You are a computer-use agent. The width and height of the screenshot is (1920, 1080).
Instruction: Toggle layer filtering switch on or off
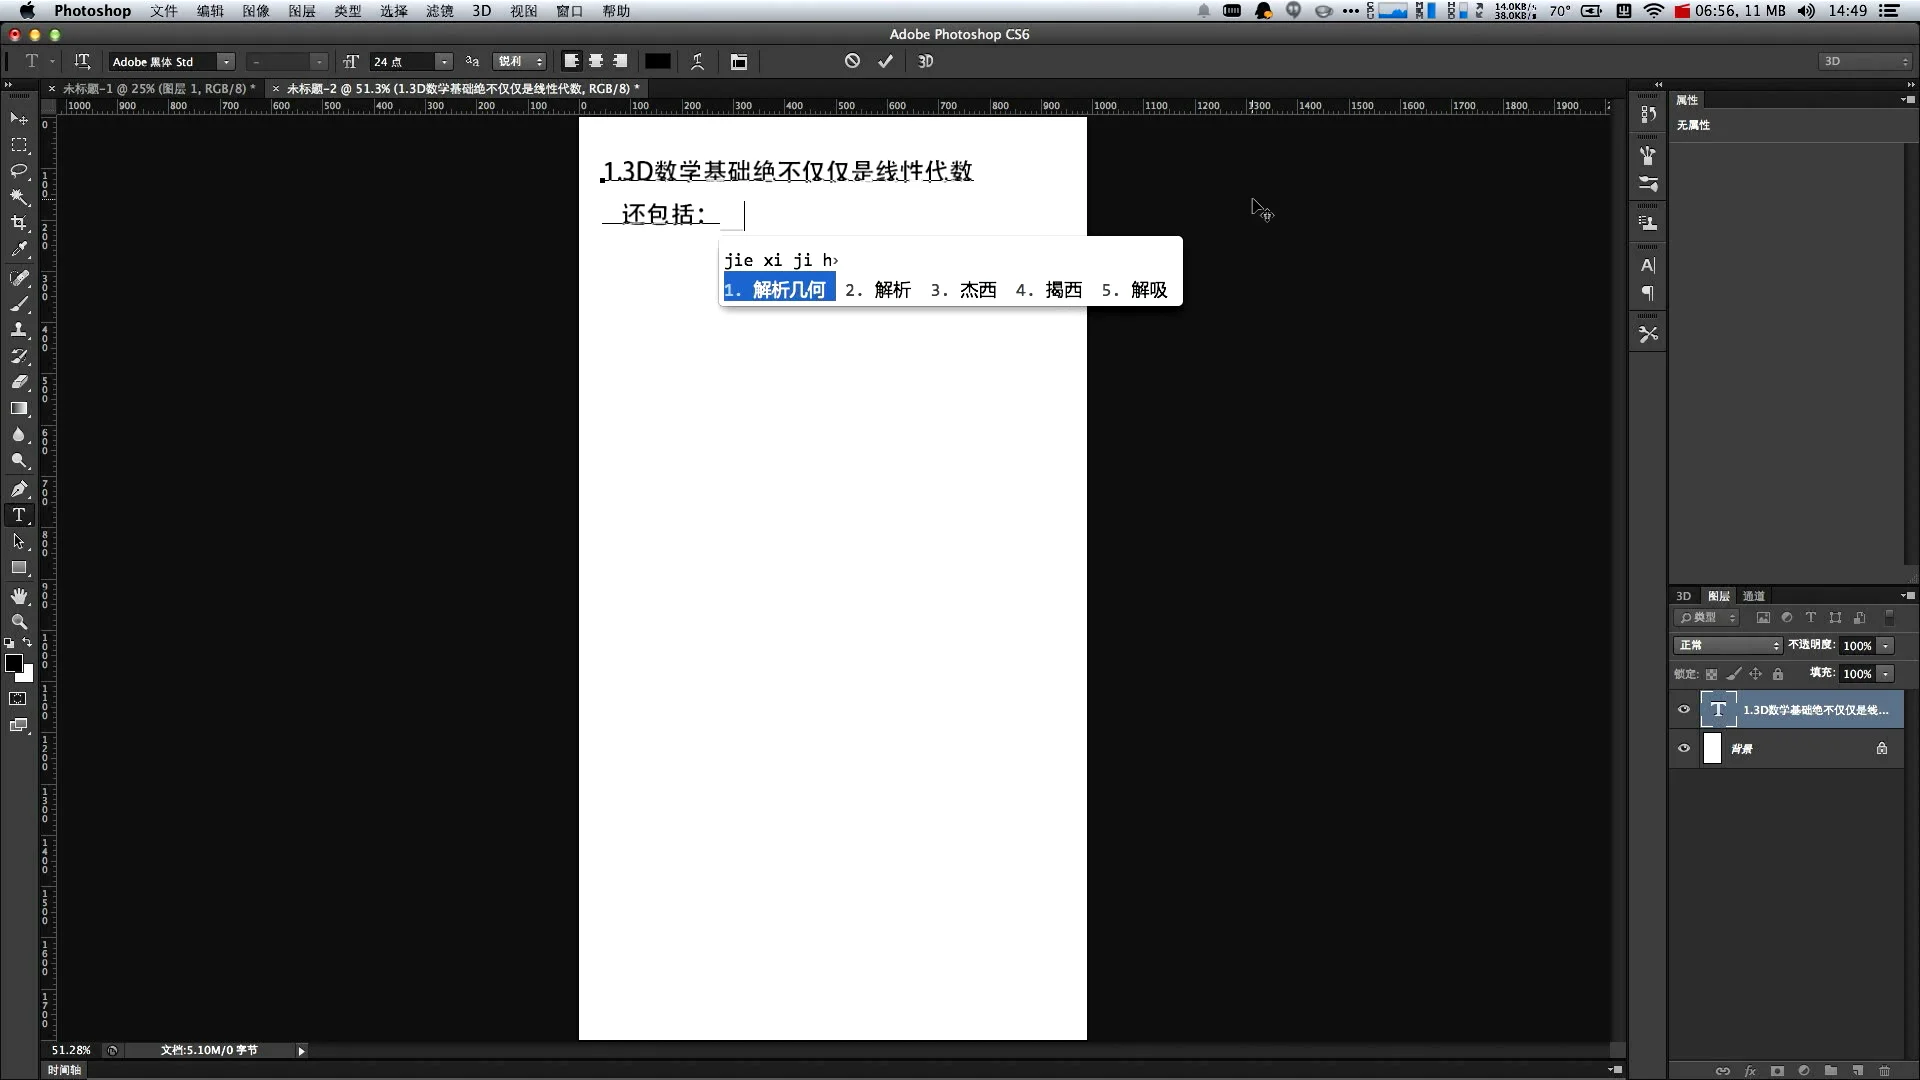(x=1889, y=618)
